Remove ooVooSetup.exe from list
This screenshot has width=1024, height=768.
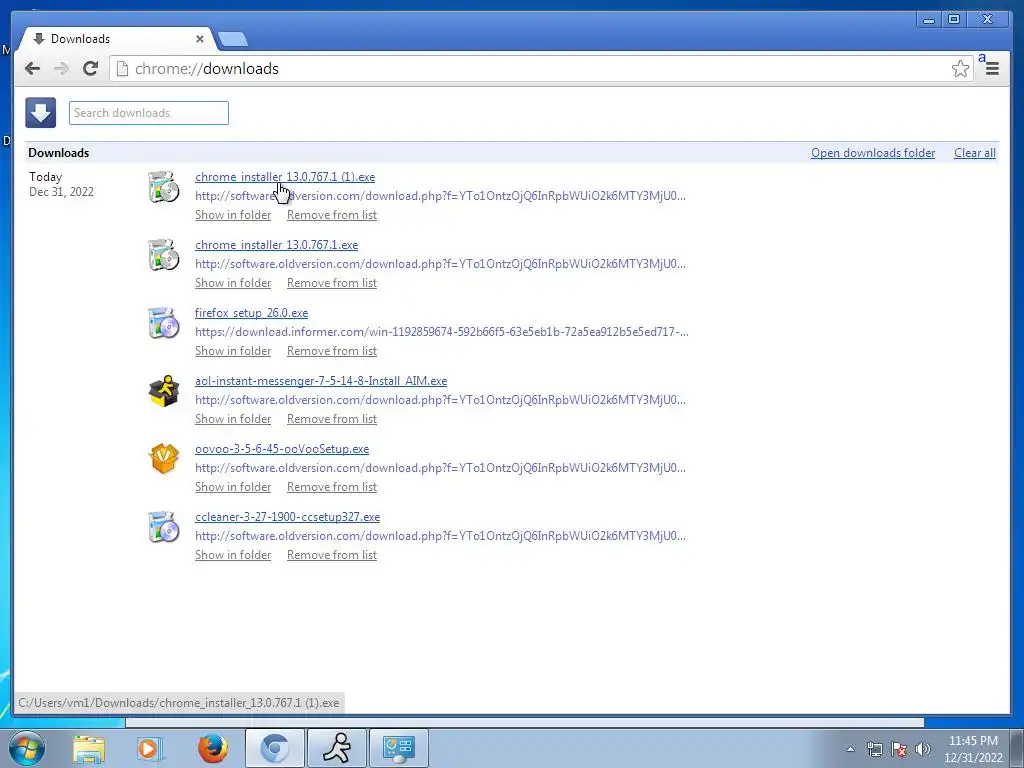click(x=332, y=487)
